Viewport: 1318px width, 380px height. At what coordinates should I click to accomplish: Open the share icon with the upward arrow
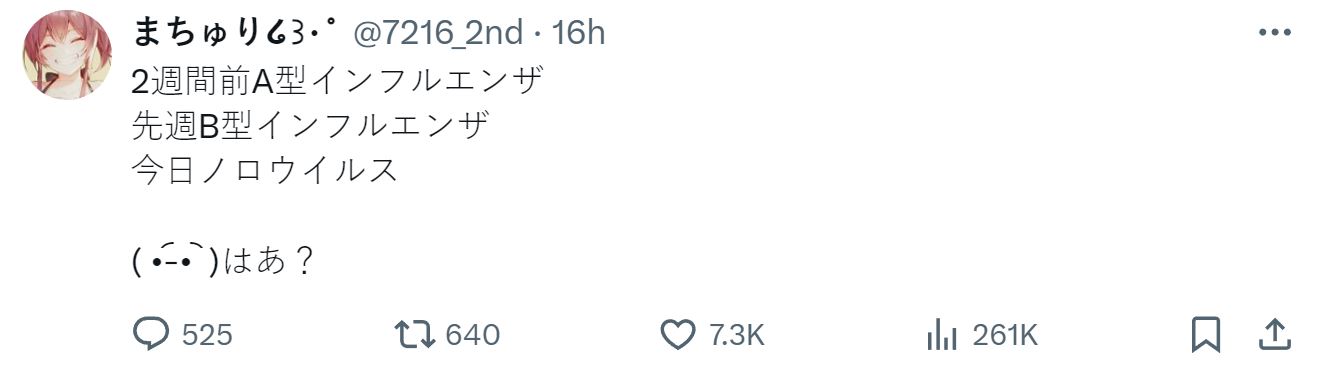(1273, 334)
